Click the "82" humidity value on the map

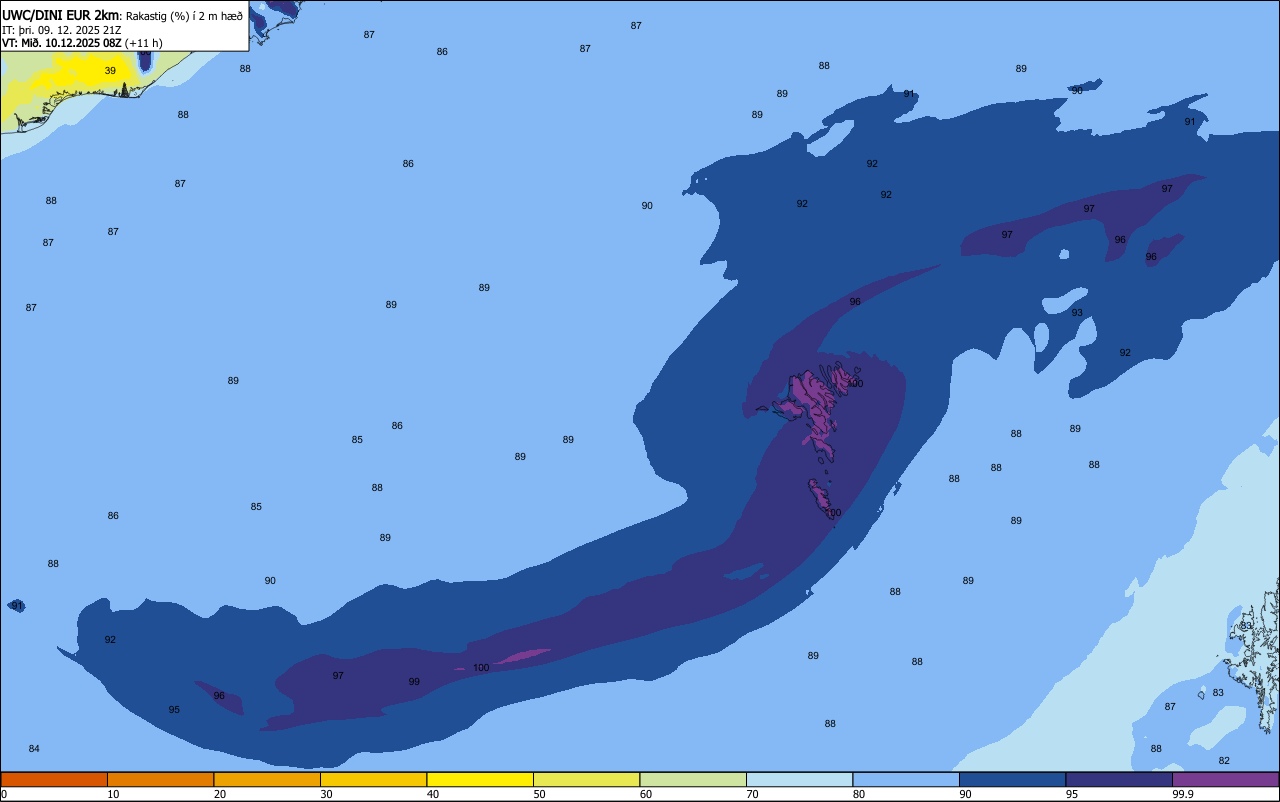pos(1224,761)
